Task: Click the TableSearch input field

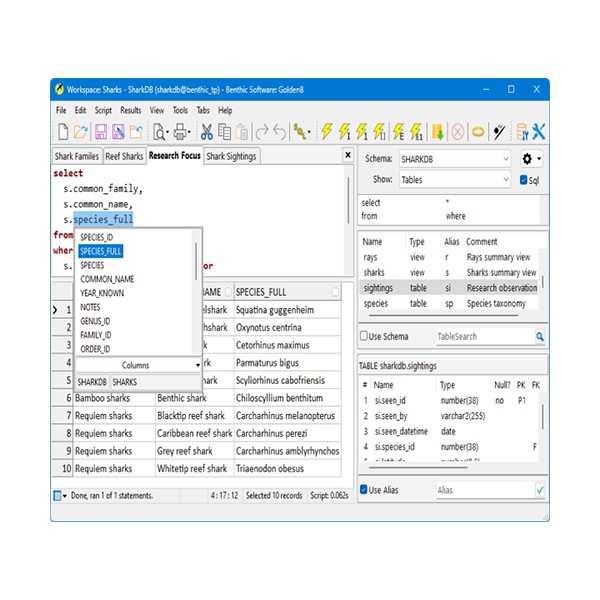Action: (x=484, y=338)
